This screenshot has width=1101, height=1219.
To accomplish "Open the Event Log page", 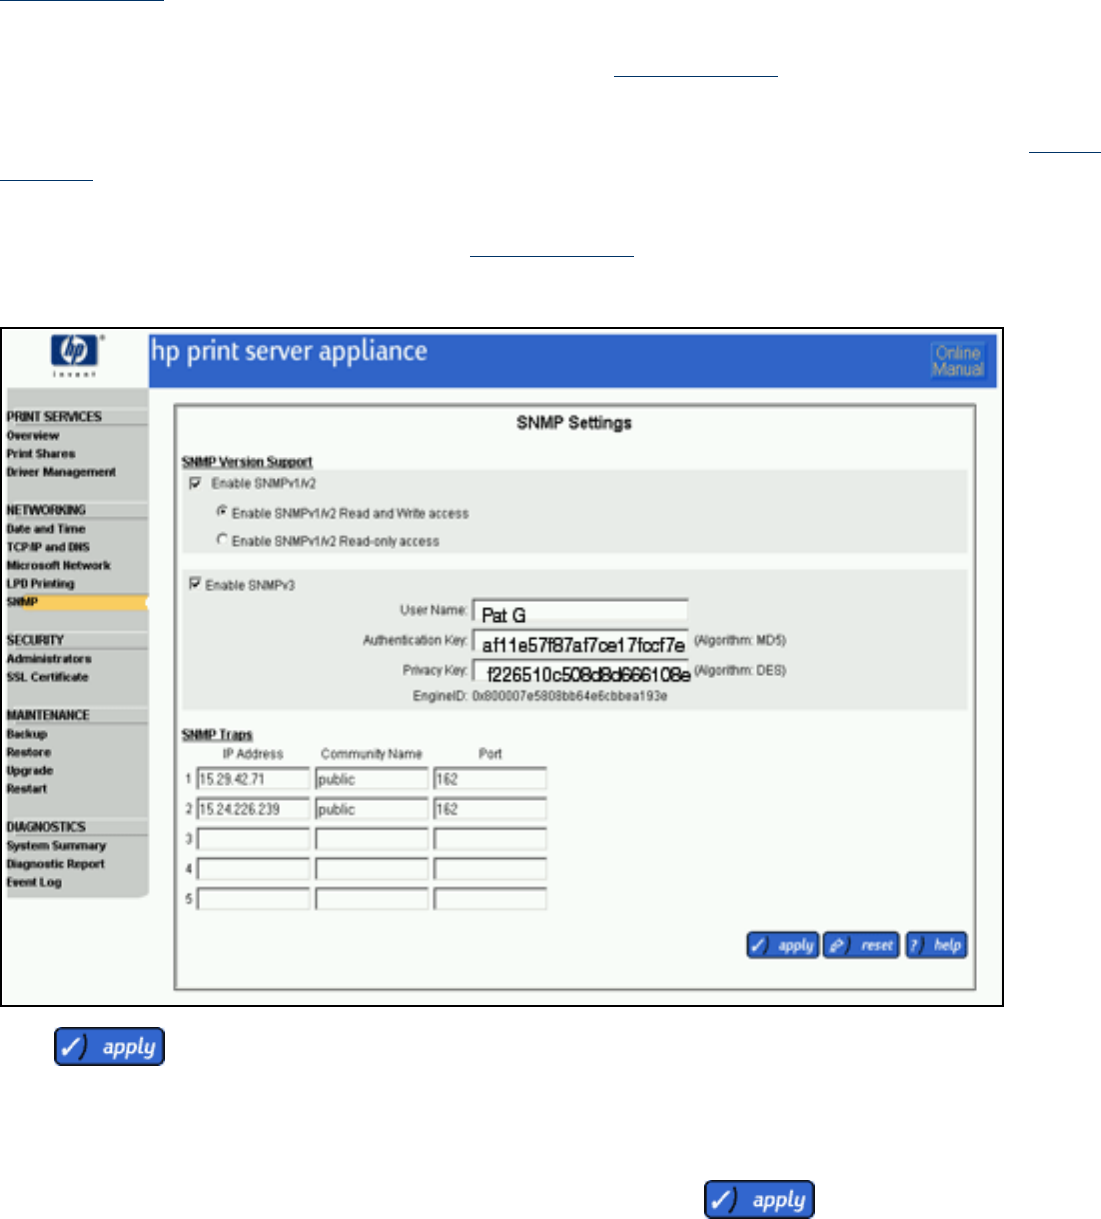I will click(x=34, y=883).
